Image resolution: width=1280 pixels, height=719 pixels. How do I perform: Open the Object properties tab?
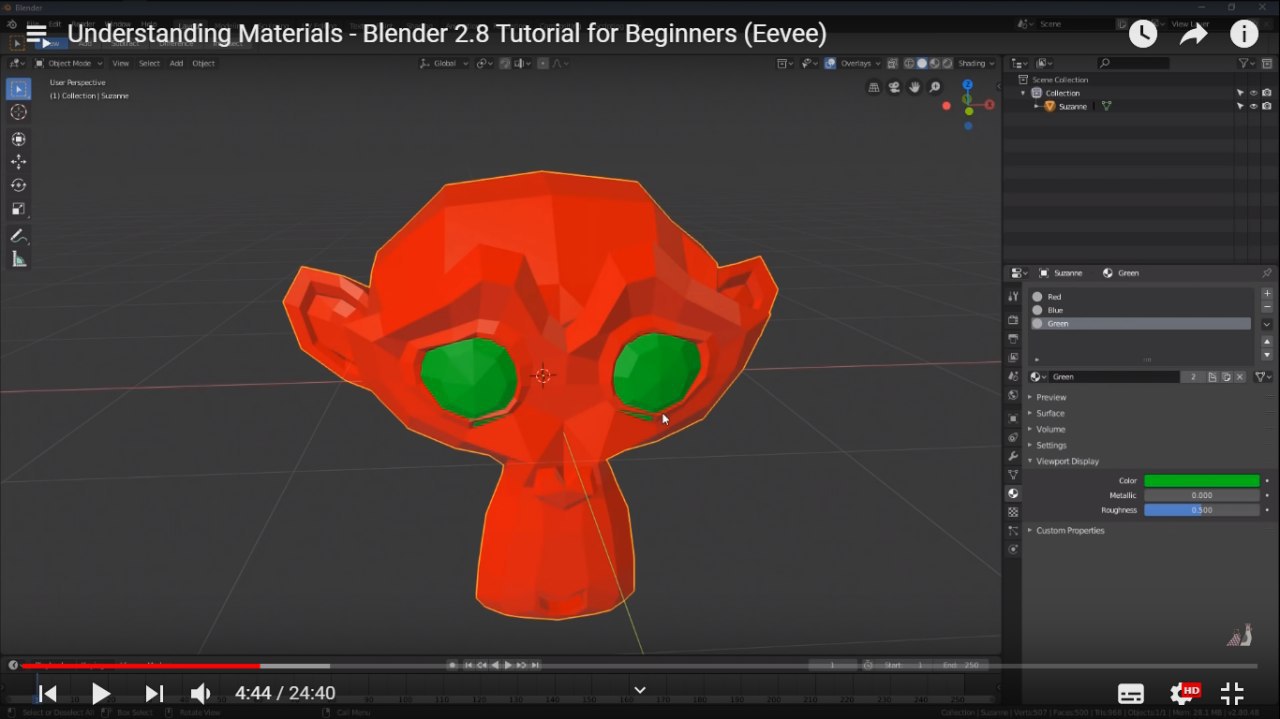pyautogui.click(x=1013, y=418)
